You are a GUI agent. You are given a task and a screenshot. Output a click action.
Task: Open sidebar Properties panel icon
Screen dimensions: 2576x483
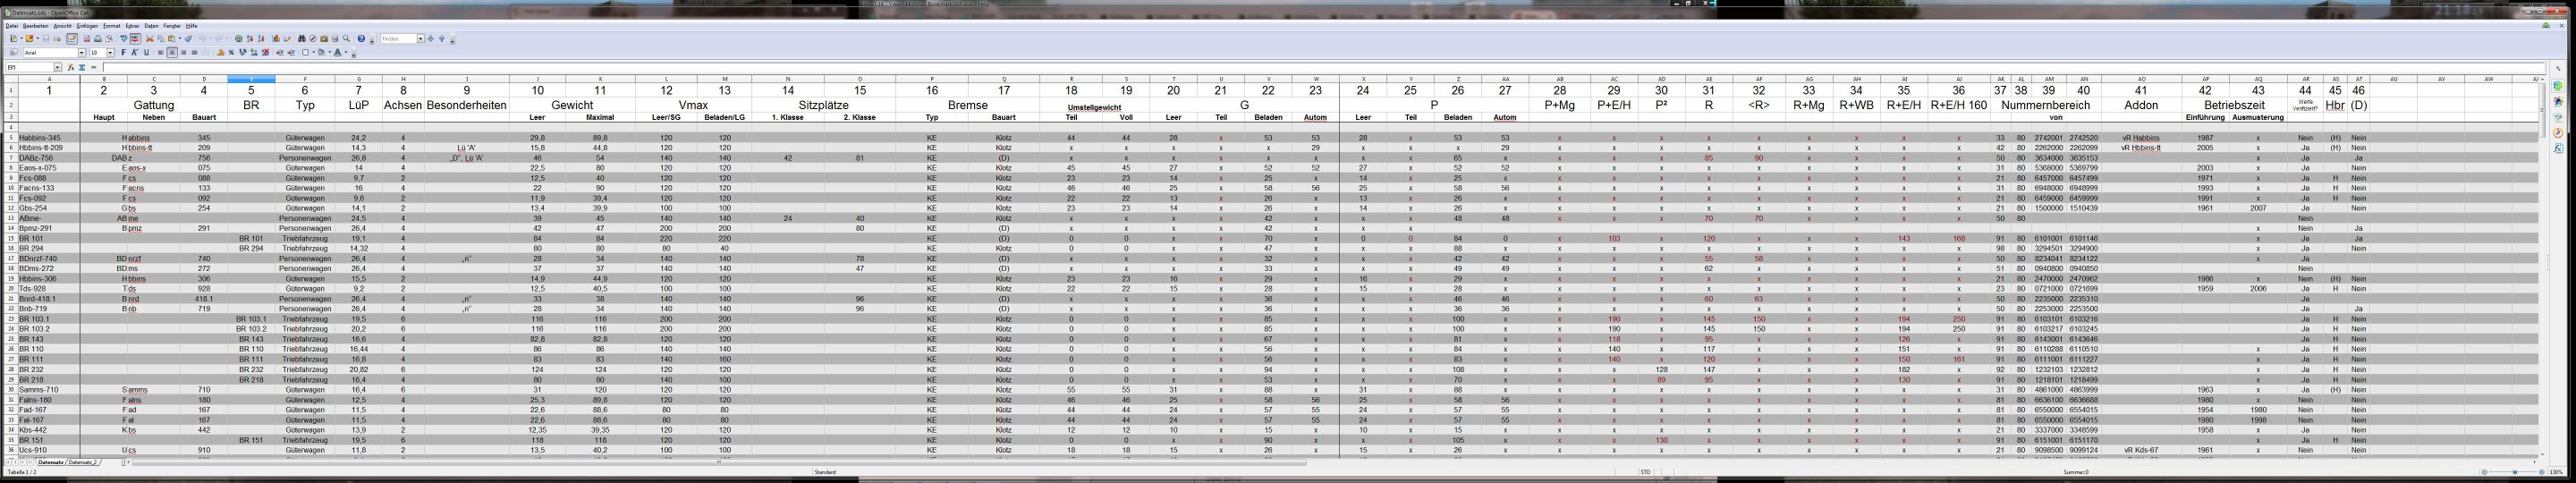[x=2559, y=86]
